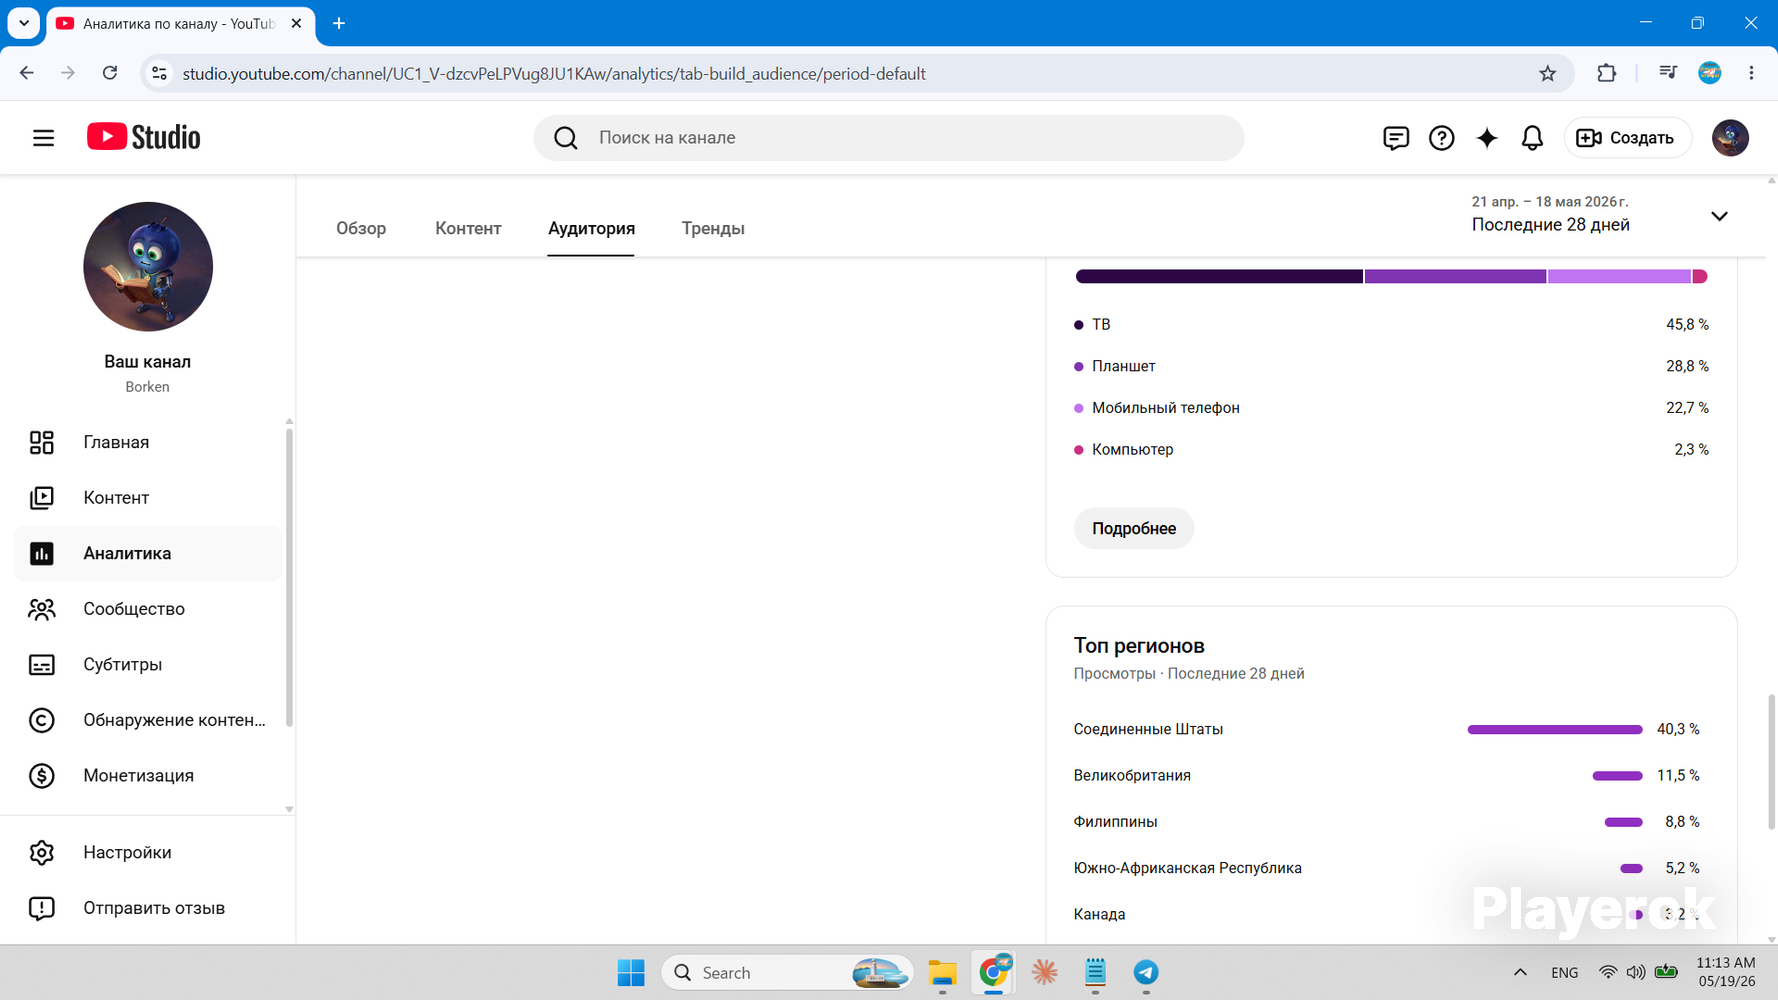Open the hamburger navigation menu
This screenshot has height=1000, width=1778.
43,138
